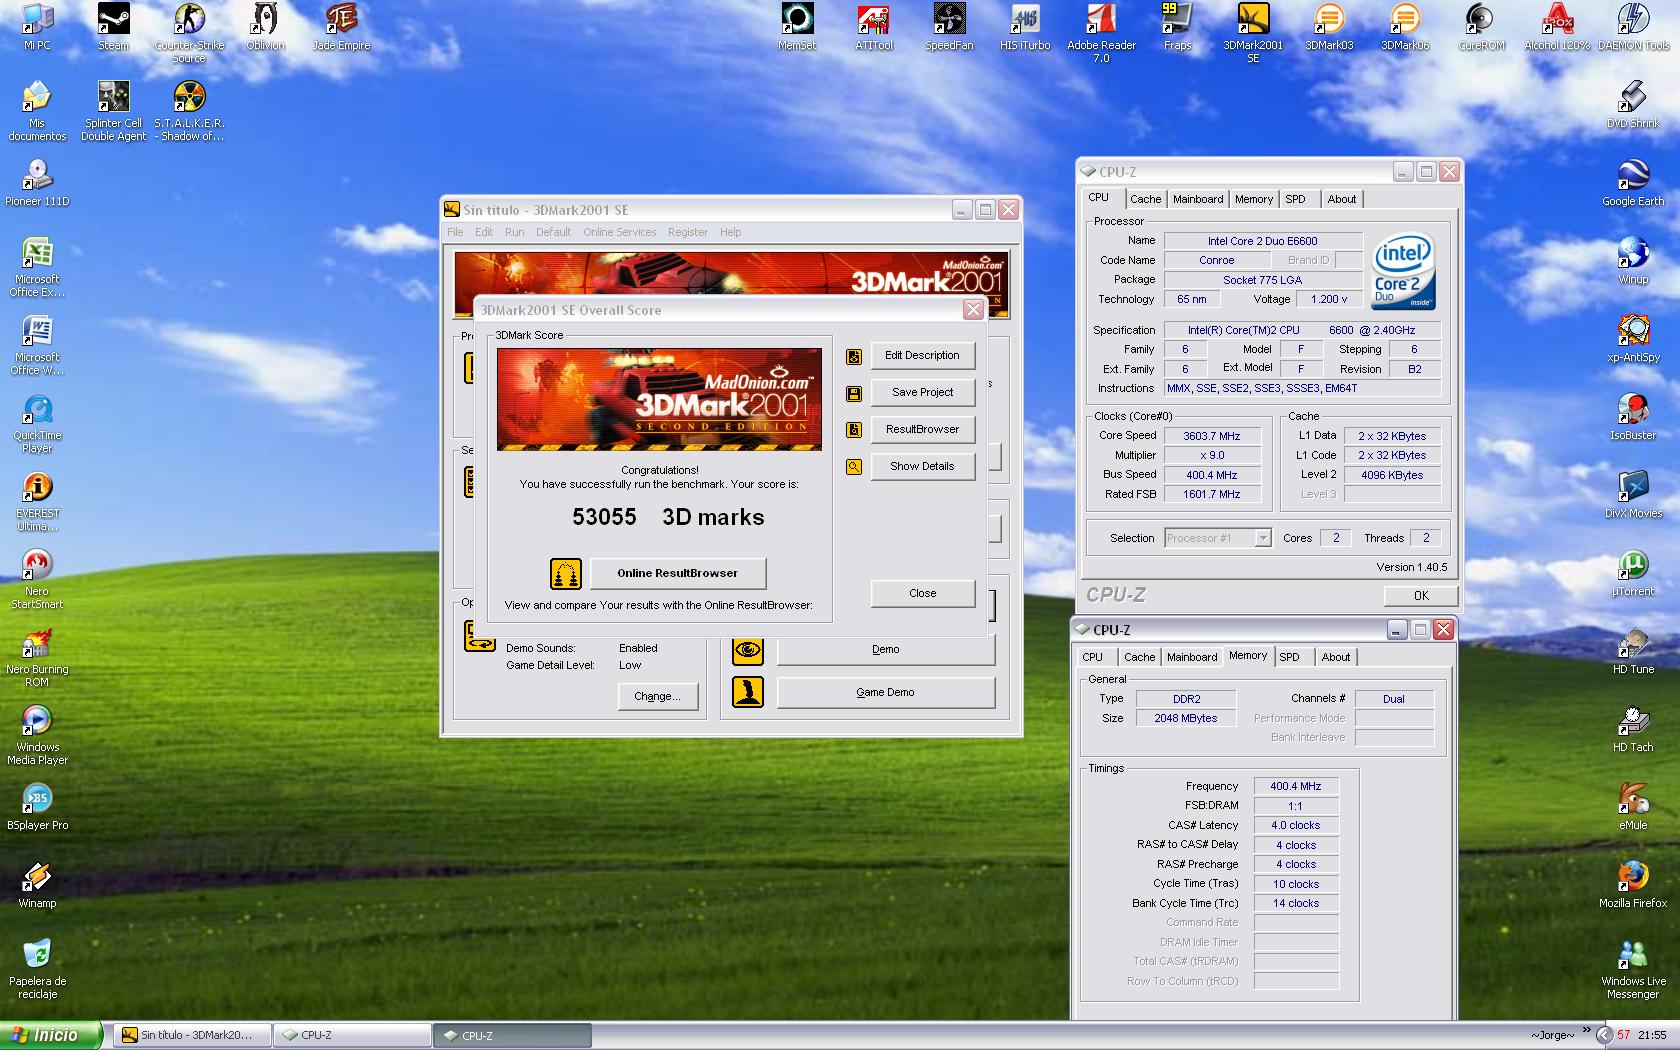This screenshot has width=1680, height=1050.
Task: Open CureROM desktop icon
Action: pyautogui.click(x=1481, y=27)
